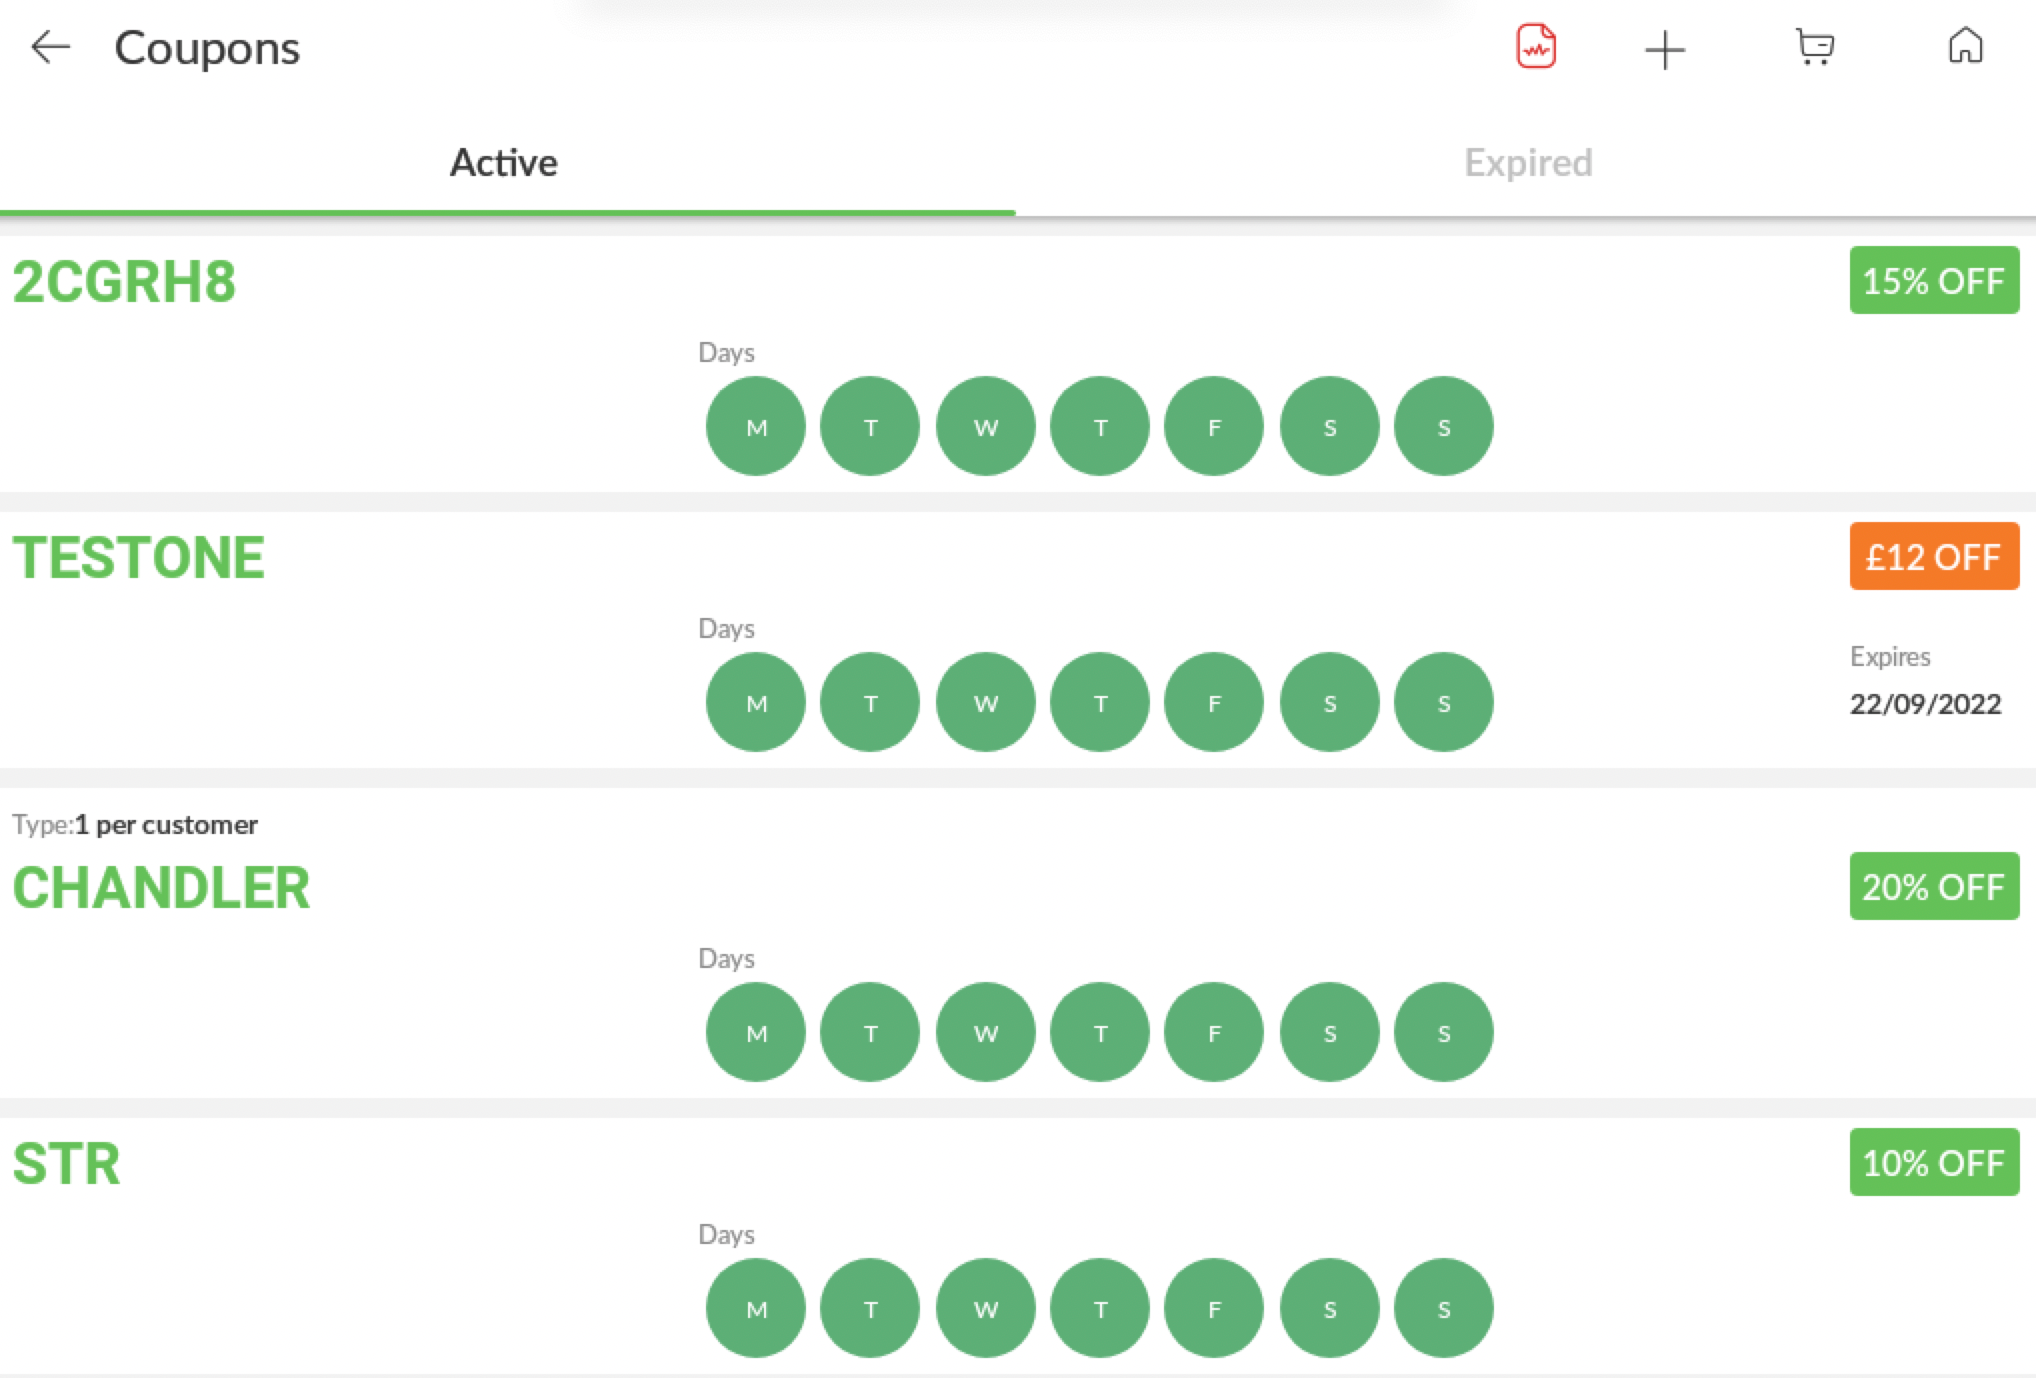This screenshot has height=1378, width=2036.
Task: Open the 2CGRH8 coupon code
Action: click(124, 282)
